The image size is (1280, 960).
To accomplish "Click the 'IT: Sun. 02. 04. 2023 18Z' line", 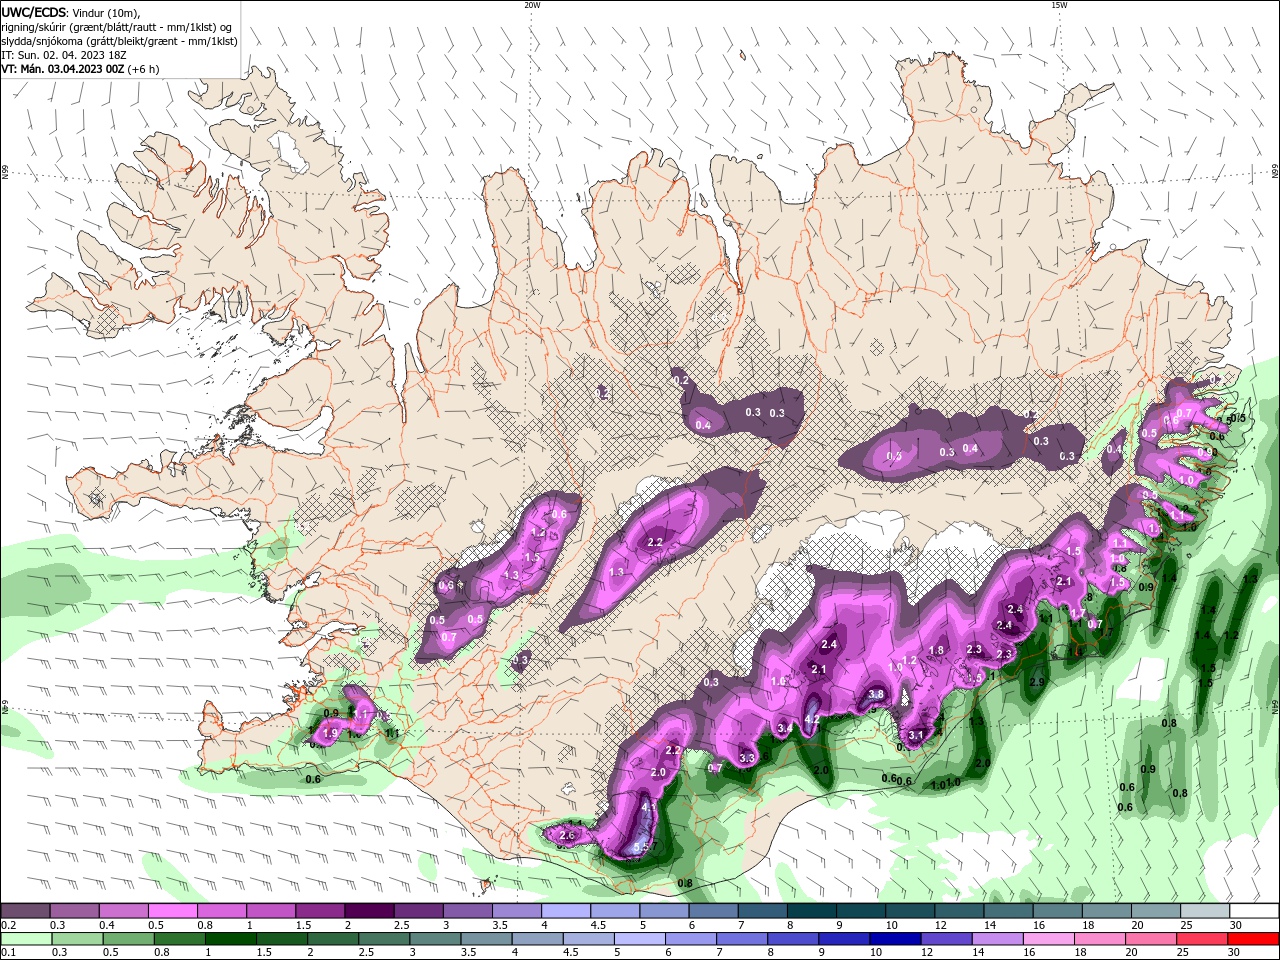I will [x=62, y=55].
